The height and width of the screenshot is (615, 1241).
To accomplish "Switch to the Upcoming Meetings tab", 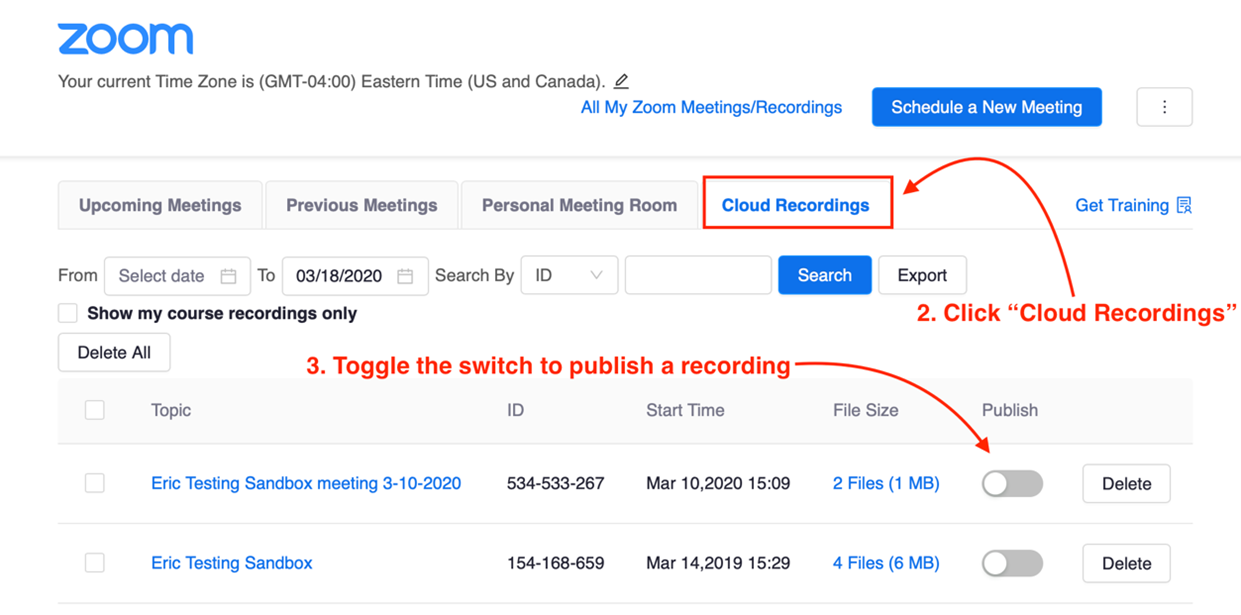I will 160,205.
